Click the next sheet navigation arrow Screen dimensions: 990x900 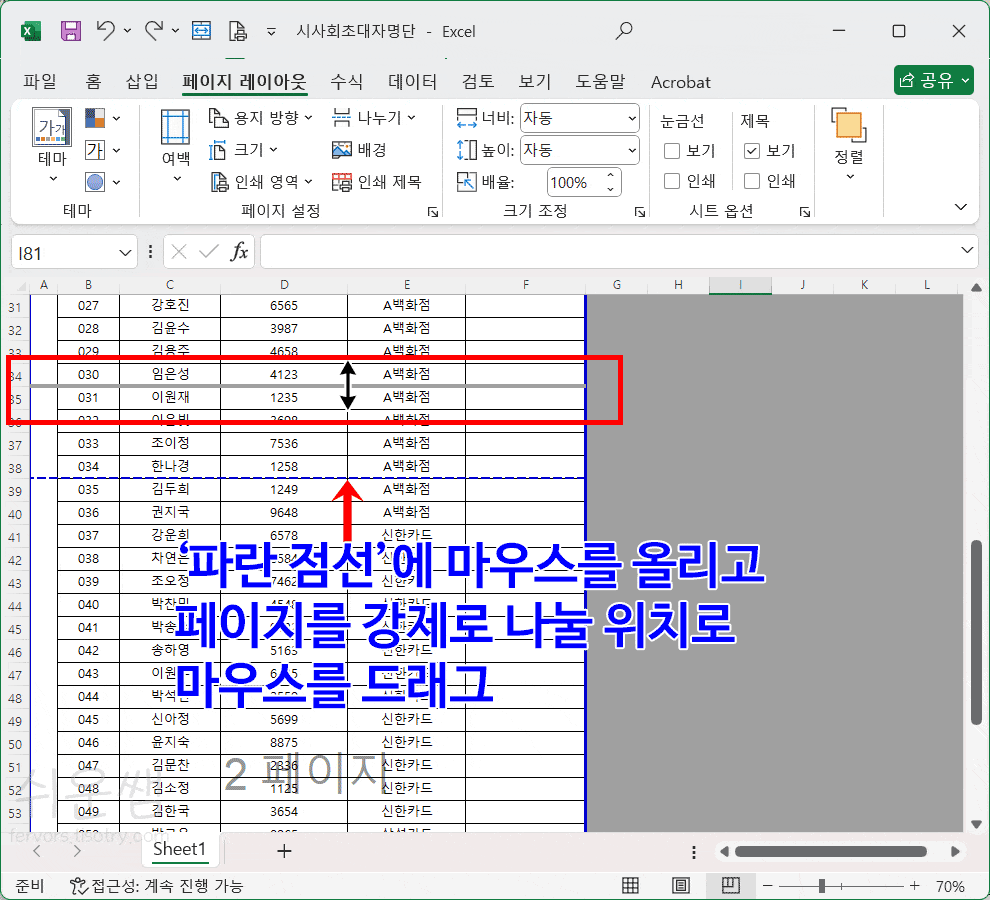(77, 851)
